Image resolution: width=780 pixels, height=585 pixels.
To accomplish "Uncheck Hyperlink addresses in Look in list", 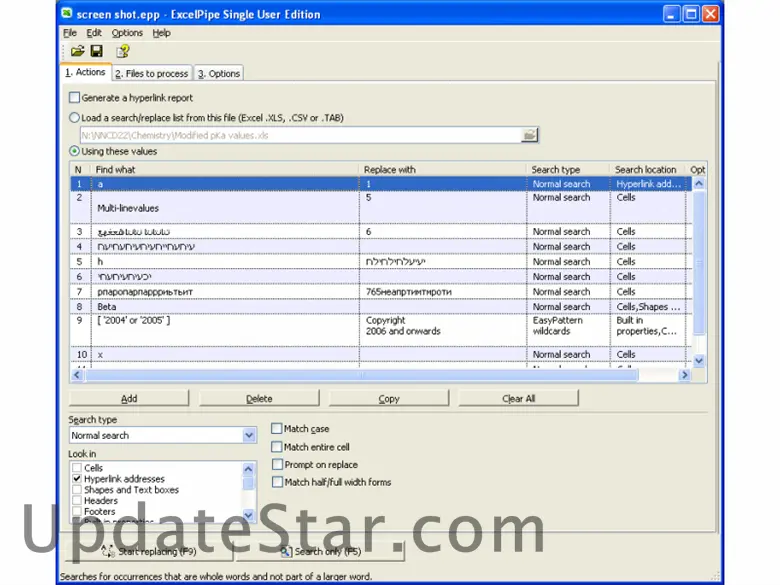I will [77, 479].
